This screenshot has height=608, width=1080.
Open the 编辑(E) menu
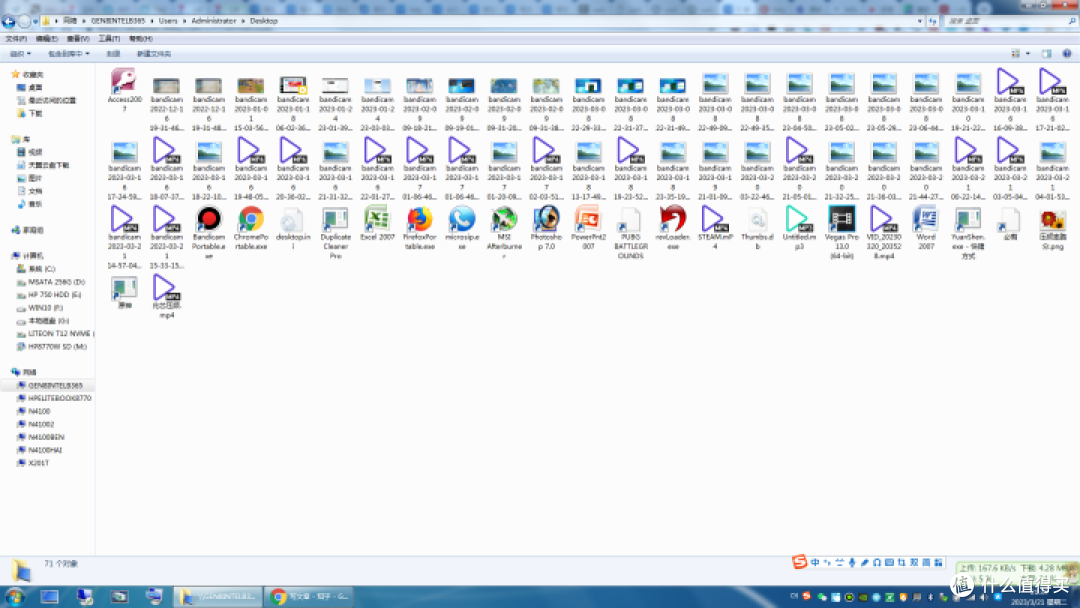46,39
